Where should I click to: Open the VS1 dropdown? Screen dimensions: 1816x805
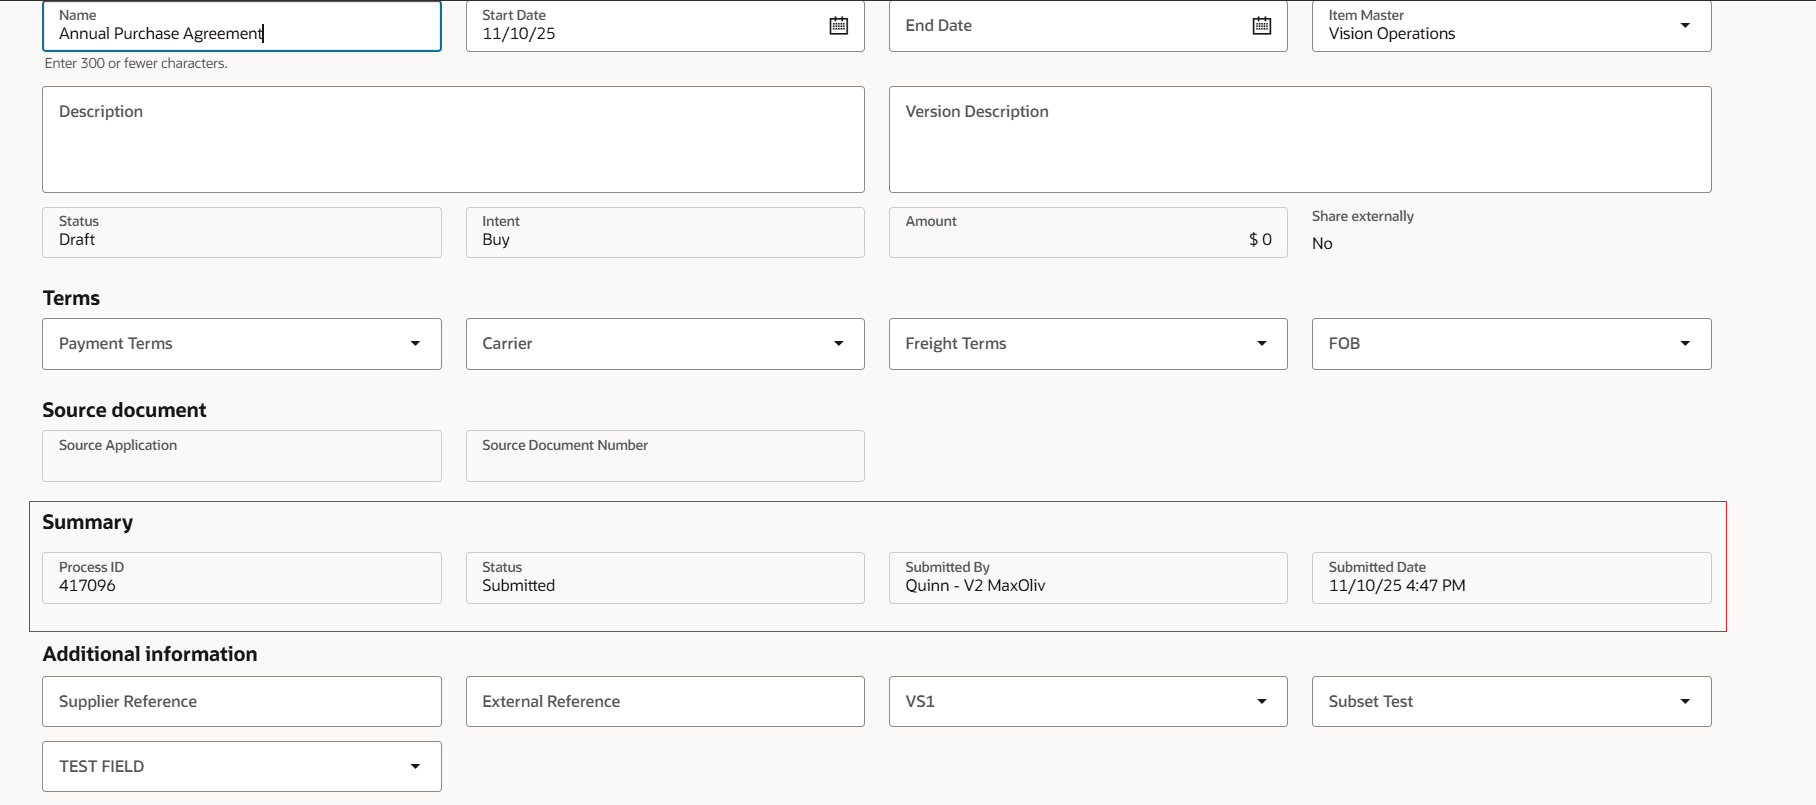coord(1261,702)
